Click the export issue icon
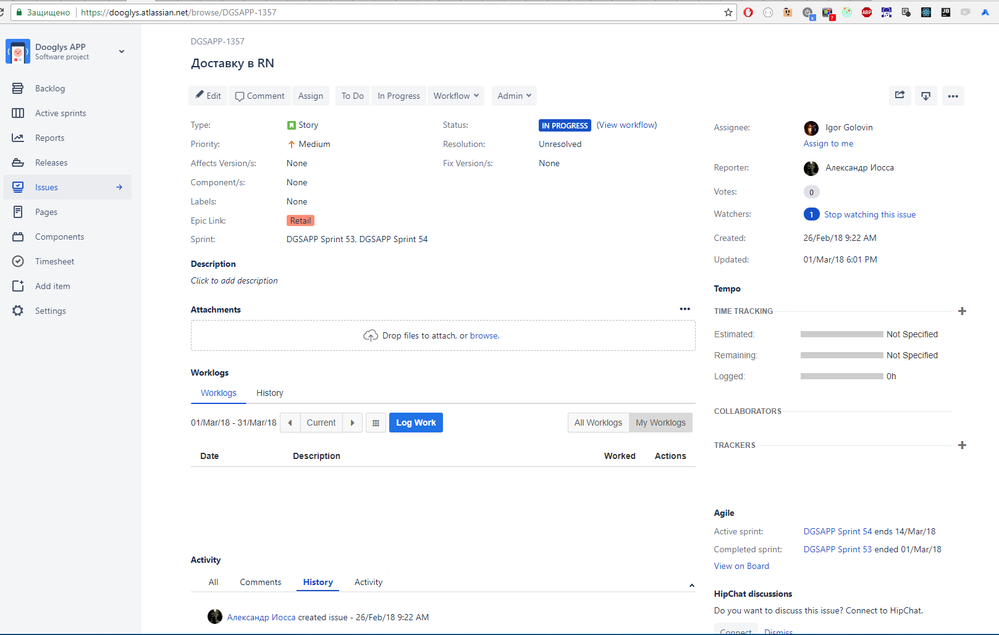The image size is (999, 635). coord(926,96)
